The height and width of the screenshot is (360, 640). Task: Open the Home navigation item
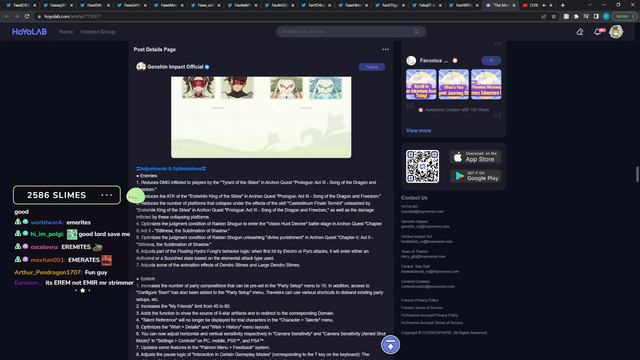(66, 32)
